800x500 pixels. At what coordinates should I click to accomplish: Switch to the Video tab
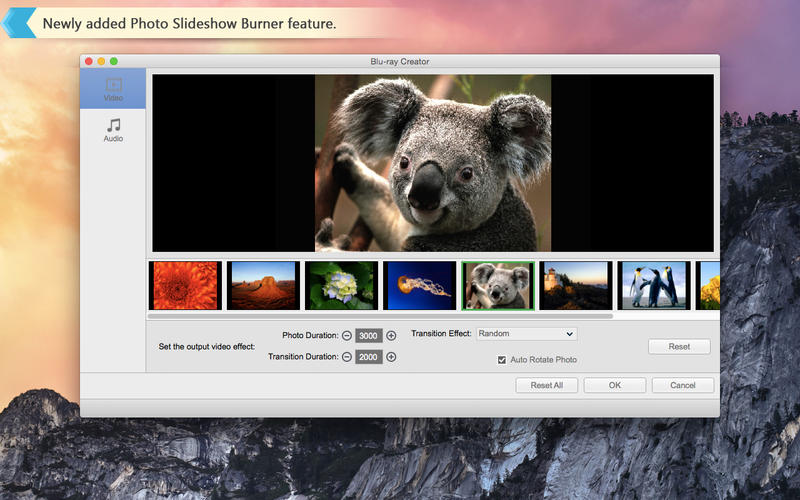click(113, 89)
